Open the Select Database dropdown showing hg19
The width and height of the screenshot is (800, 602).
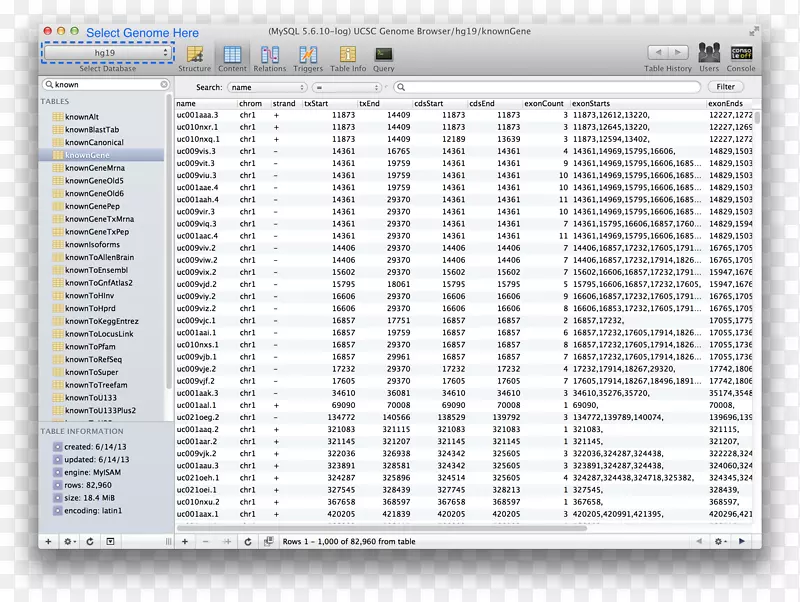(107, 53)
